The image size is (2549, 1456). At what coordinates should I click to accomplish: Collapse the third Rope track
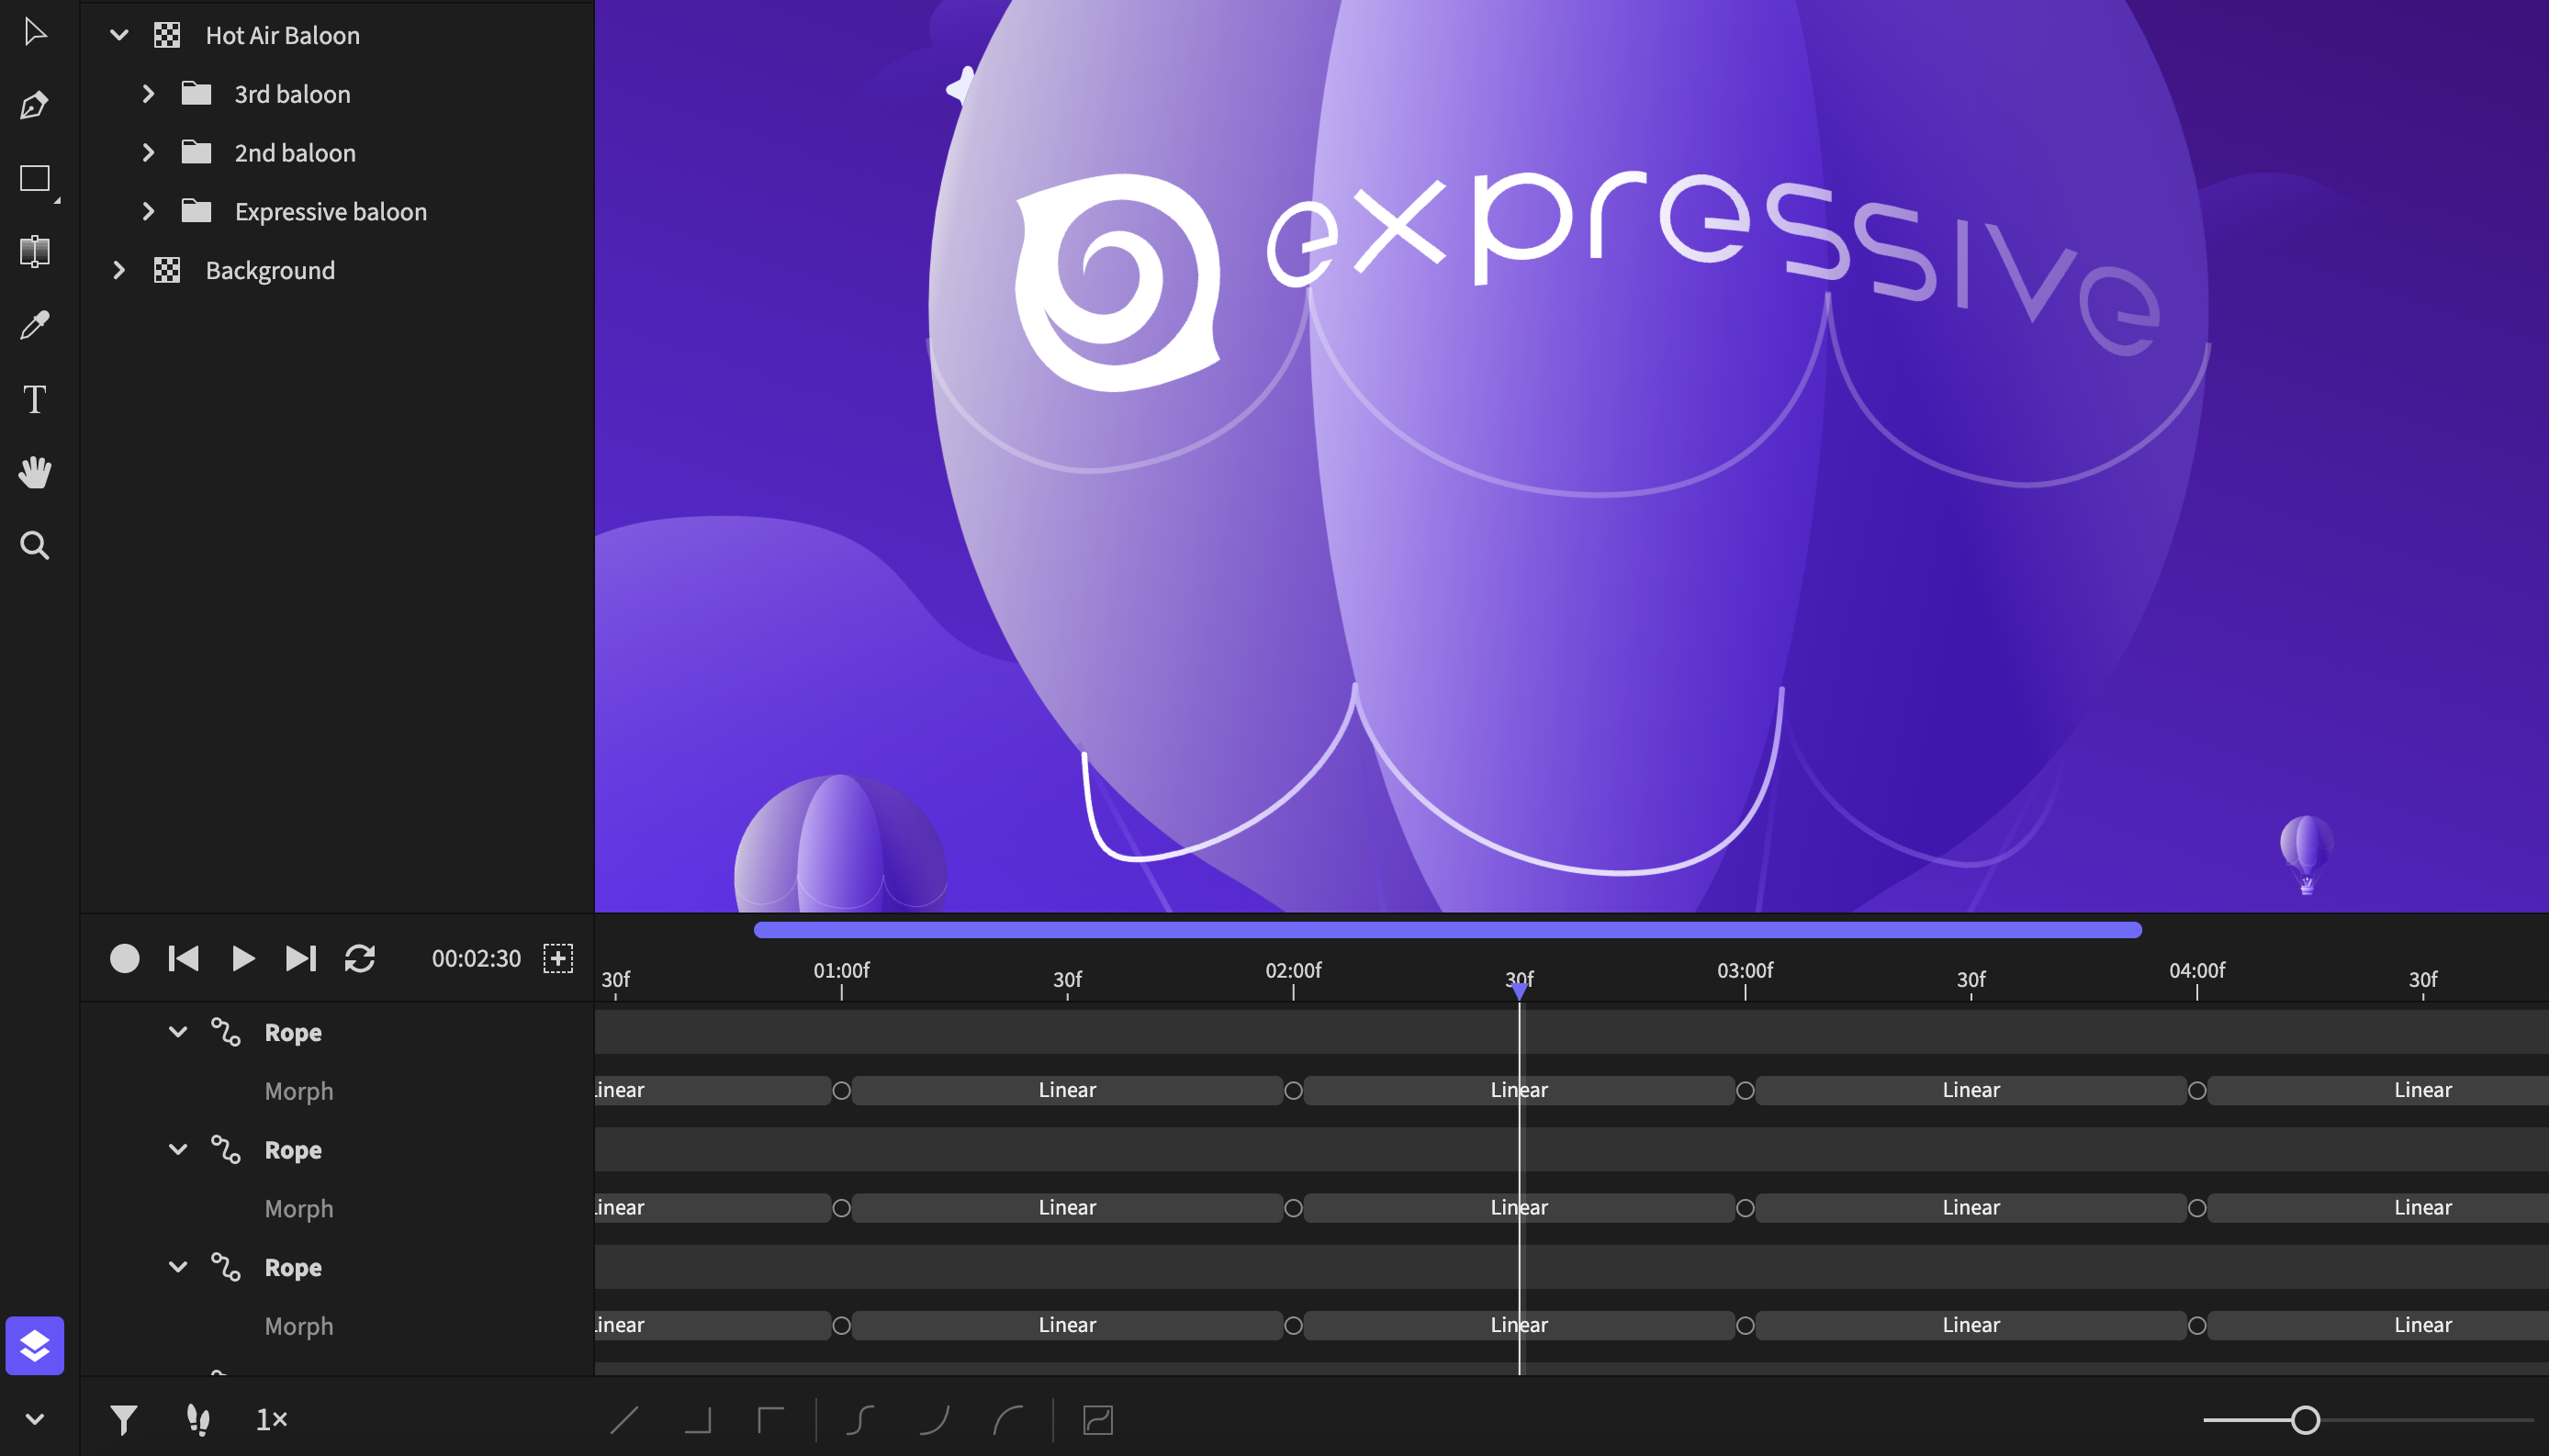178,1267
